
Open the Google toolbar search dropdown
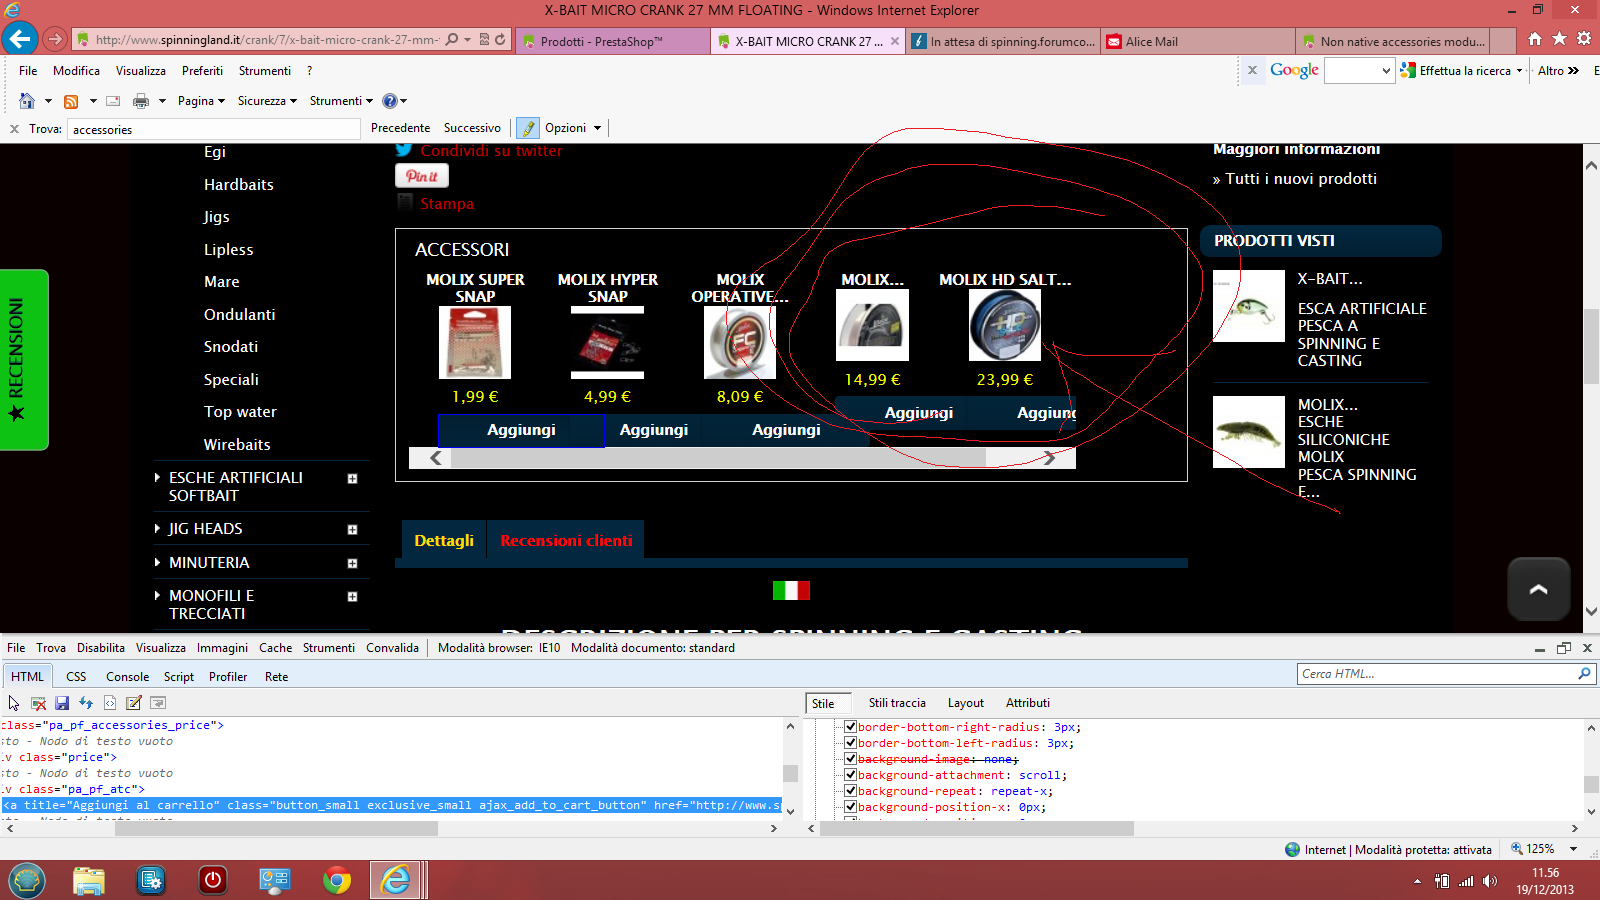[1386, 71]
